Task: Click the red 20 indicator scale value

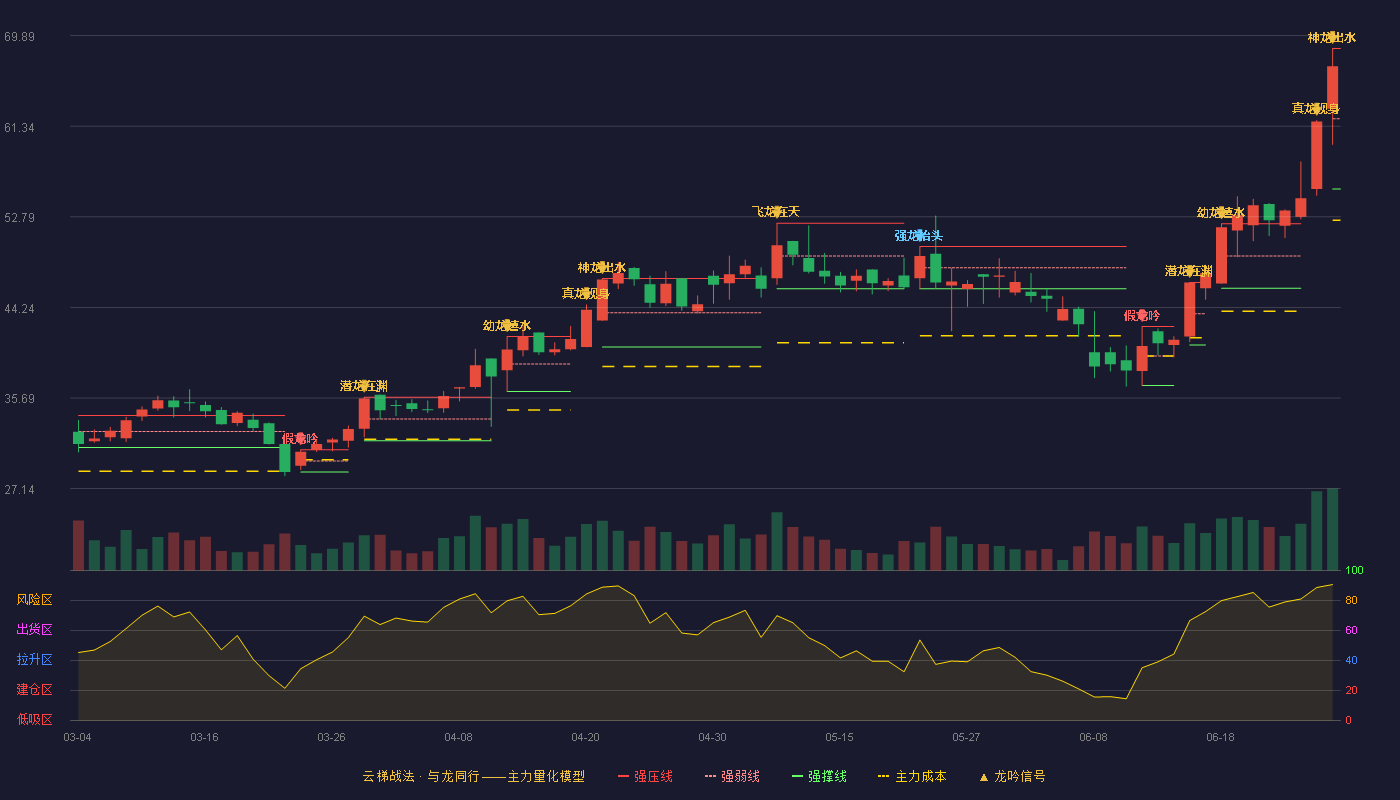Action: (1351, 690)
